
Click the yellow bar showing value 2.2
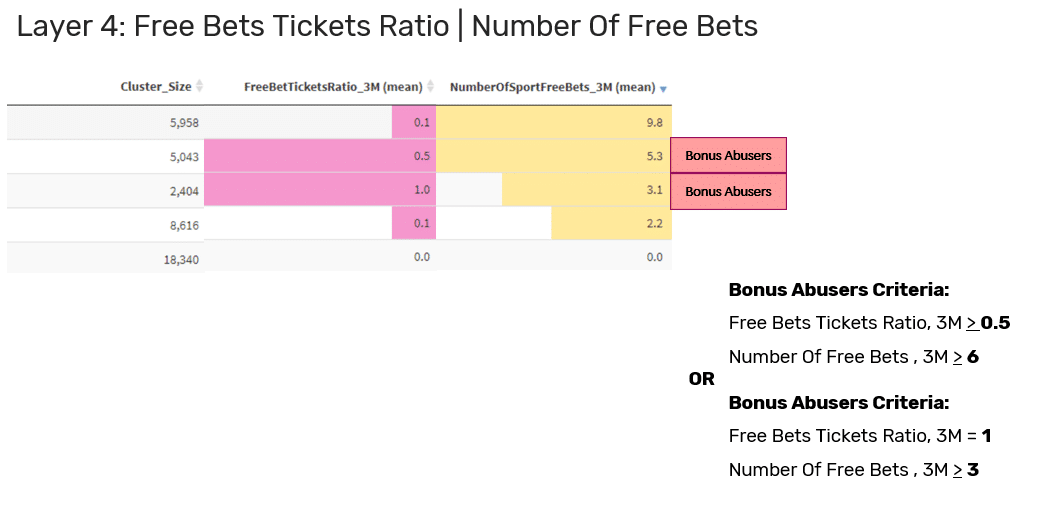(610, 224)
